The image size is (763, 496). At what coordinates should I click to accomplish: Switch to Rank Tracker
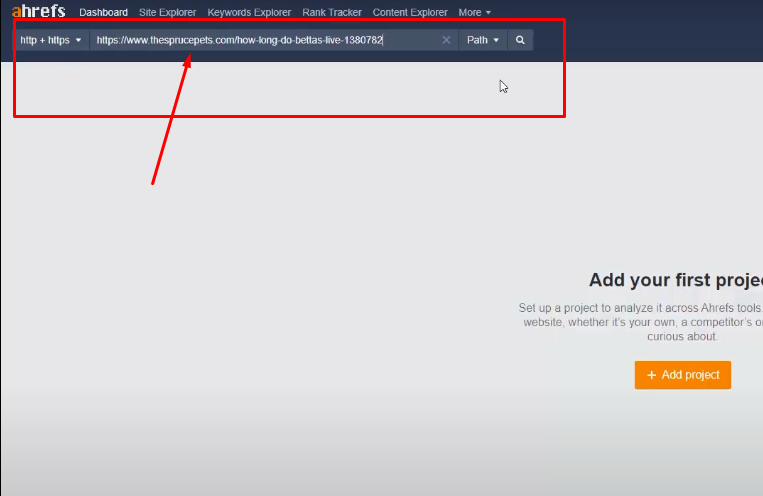click(x=332, y=12)
